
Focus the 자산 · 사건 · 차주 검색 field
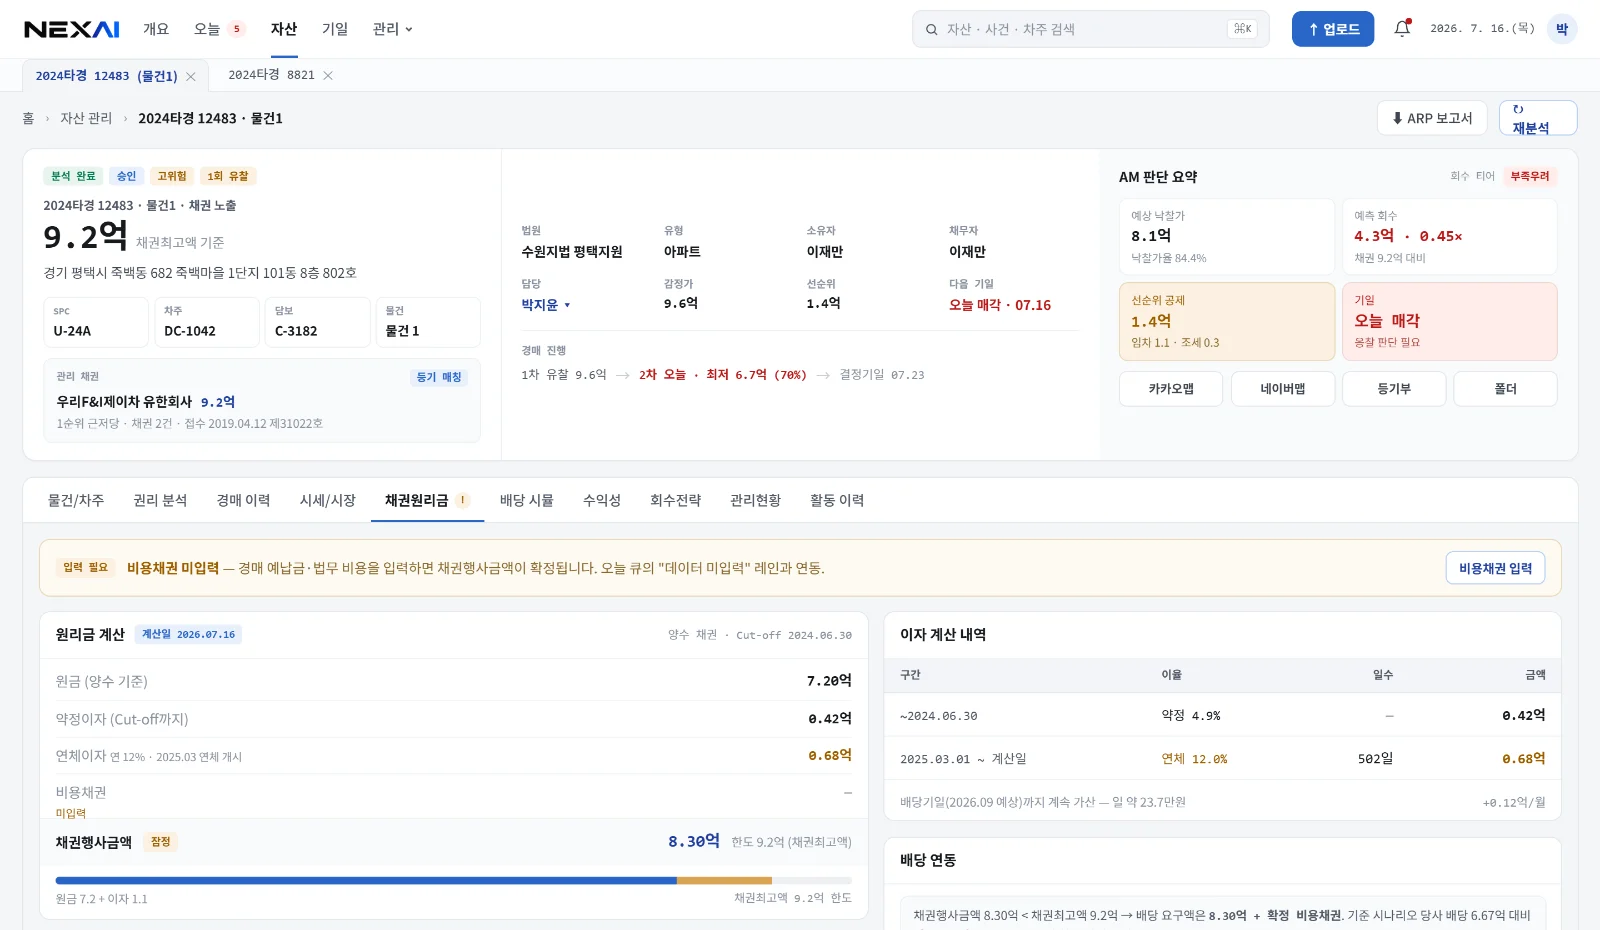tap(1090, 29)
